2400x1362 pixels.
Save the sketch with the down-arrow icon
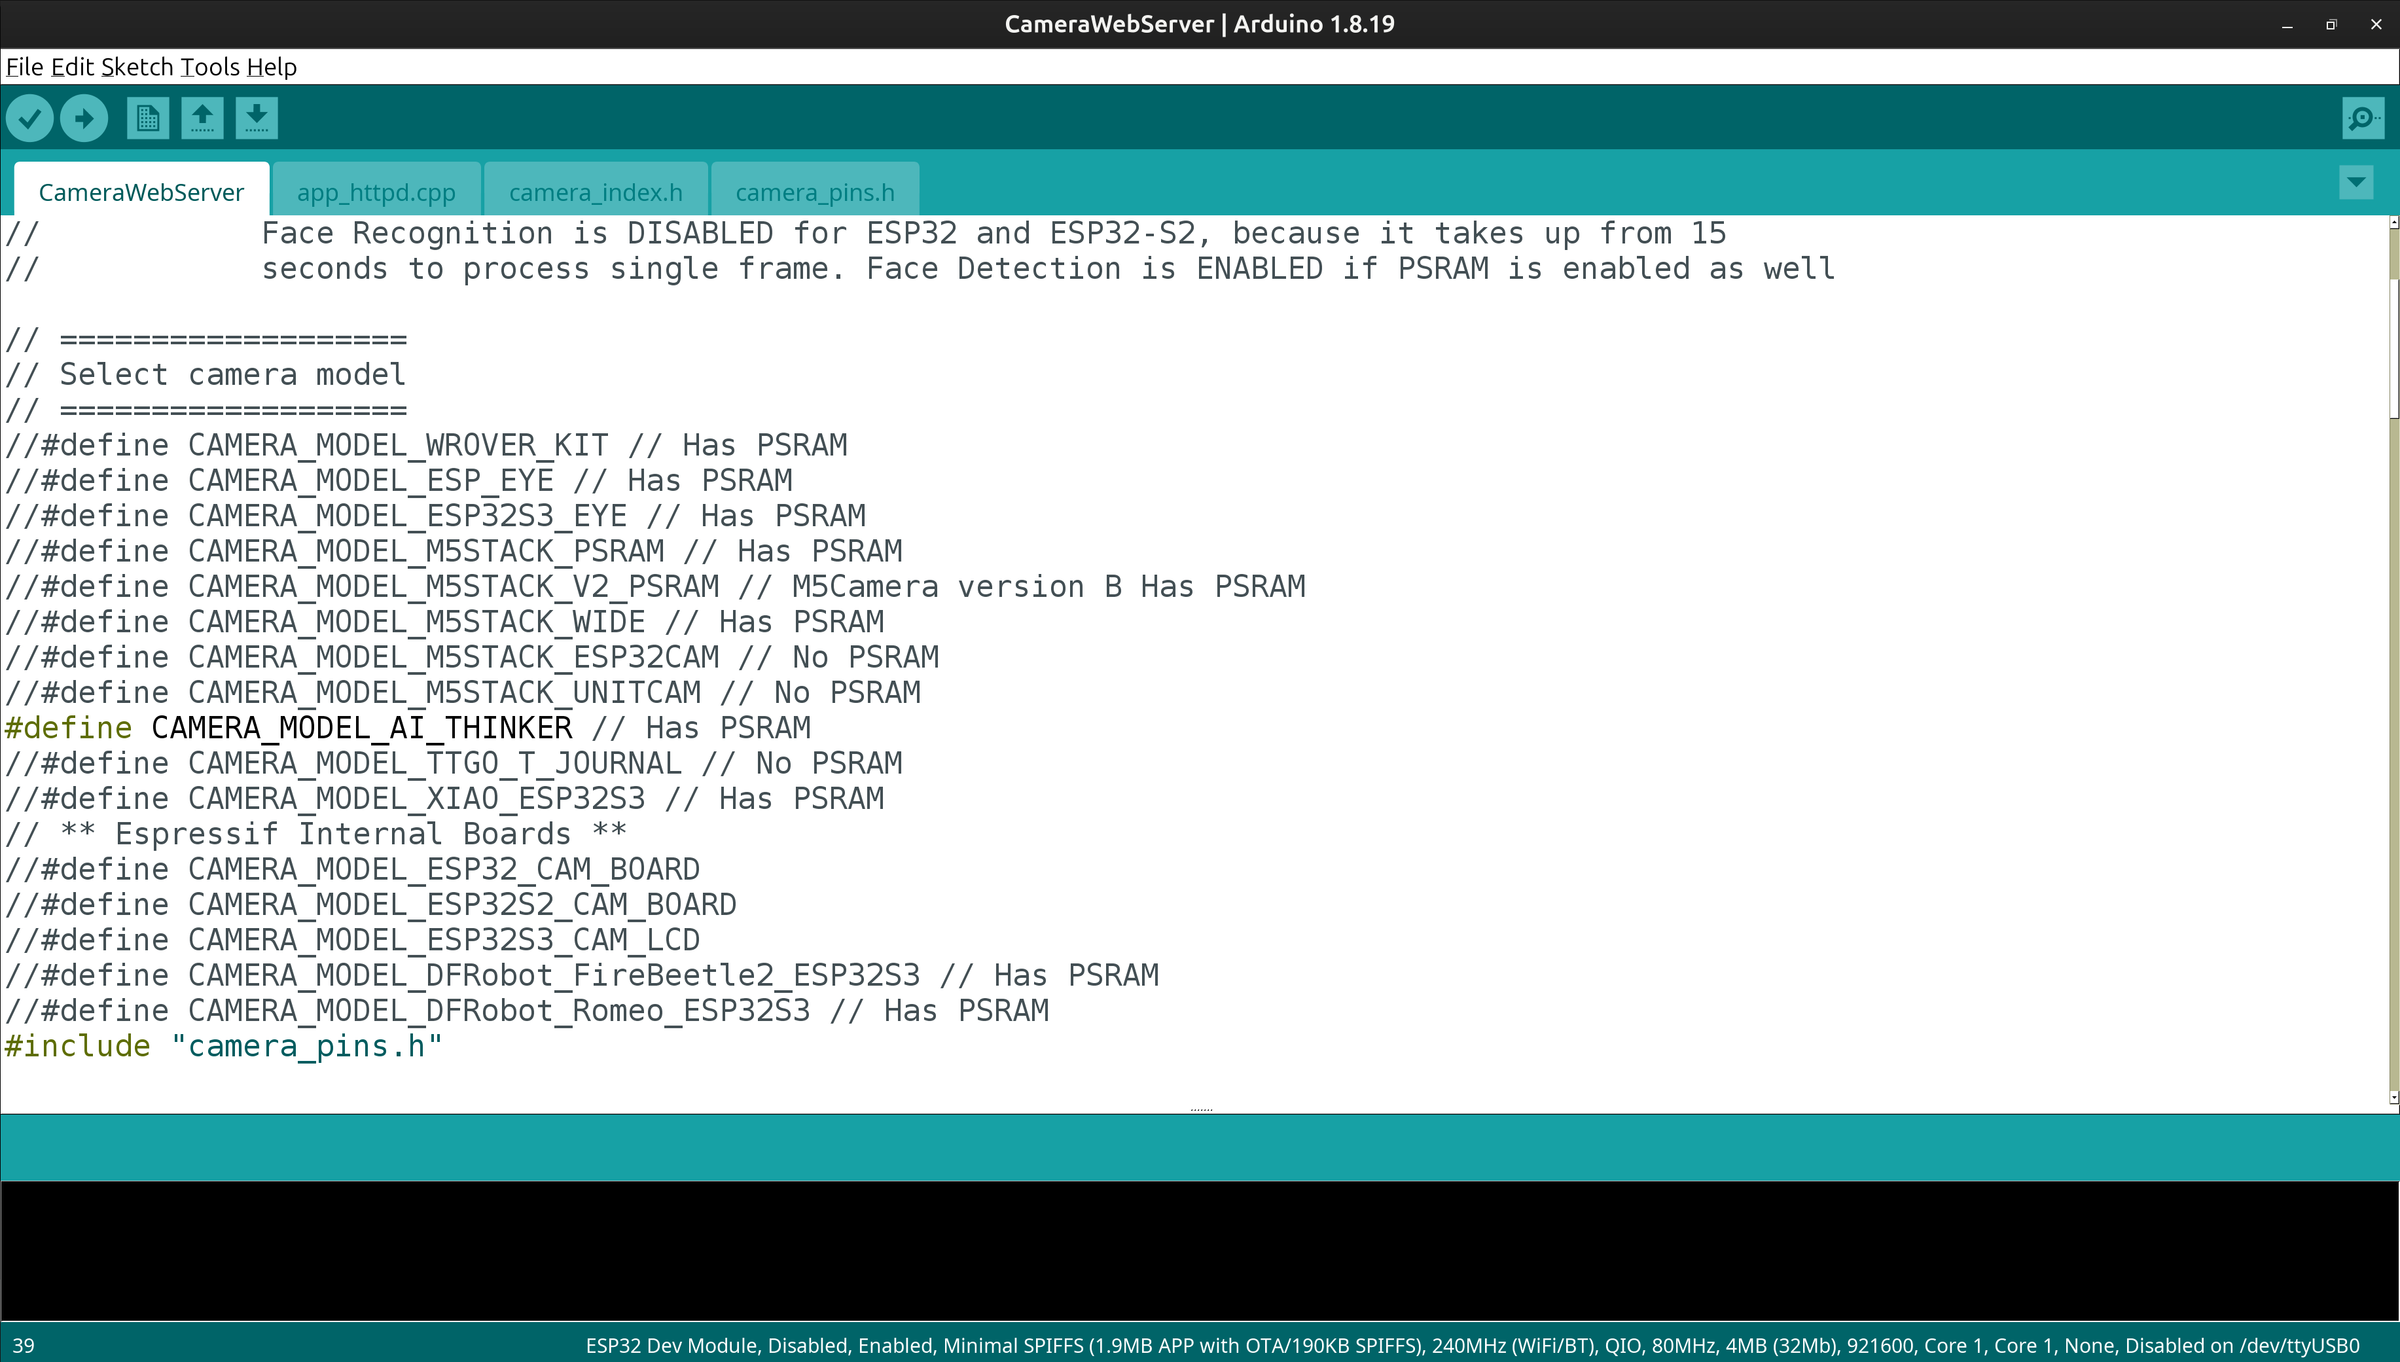[x=256, y=117]
